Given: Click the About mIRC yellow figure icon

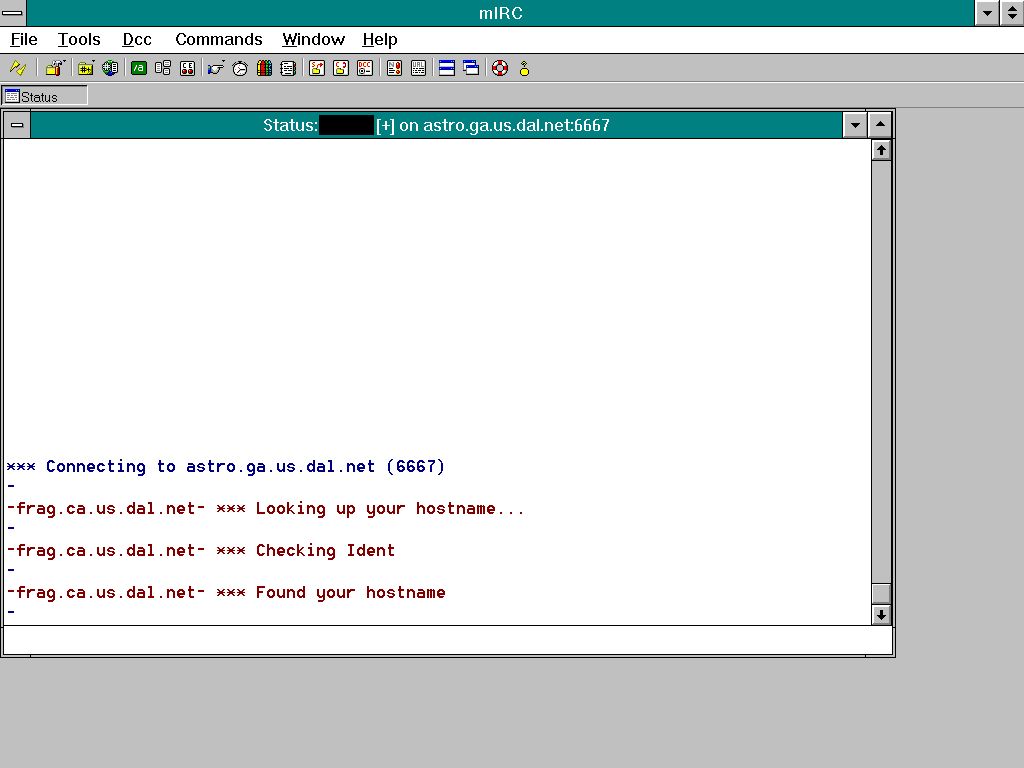Looking at the screenshot, I should (524, 68).
